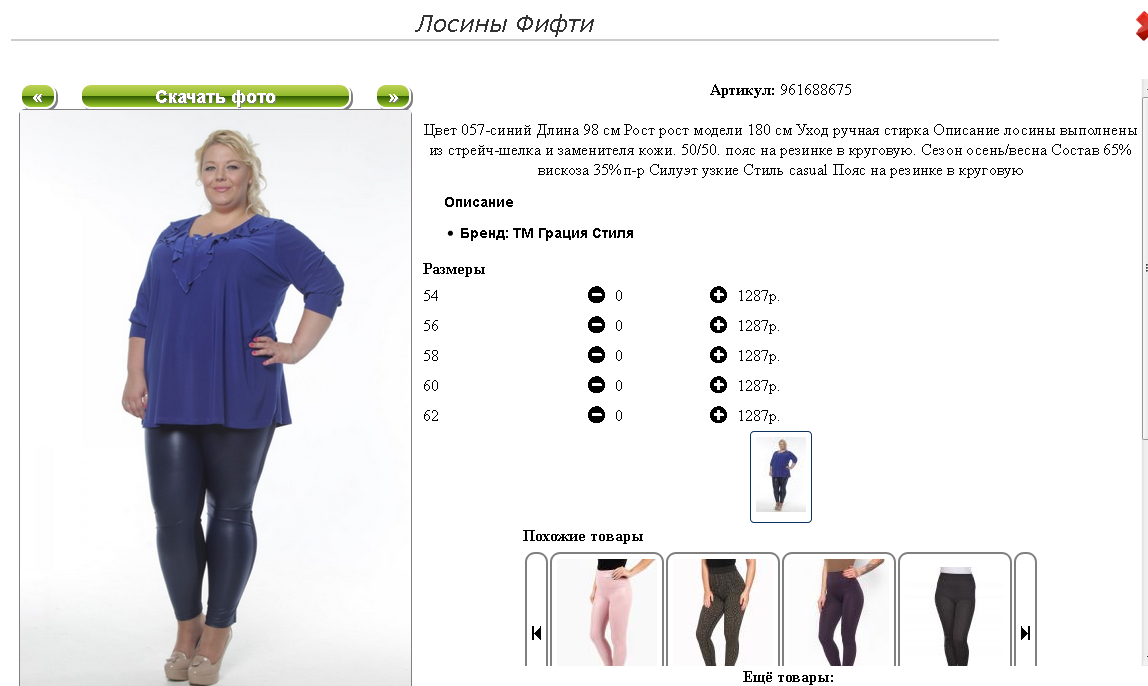Click minus icon for size 62
Viewport: 1148px width, 686px height.
(x=597, y=415)
